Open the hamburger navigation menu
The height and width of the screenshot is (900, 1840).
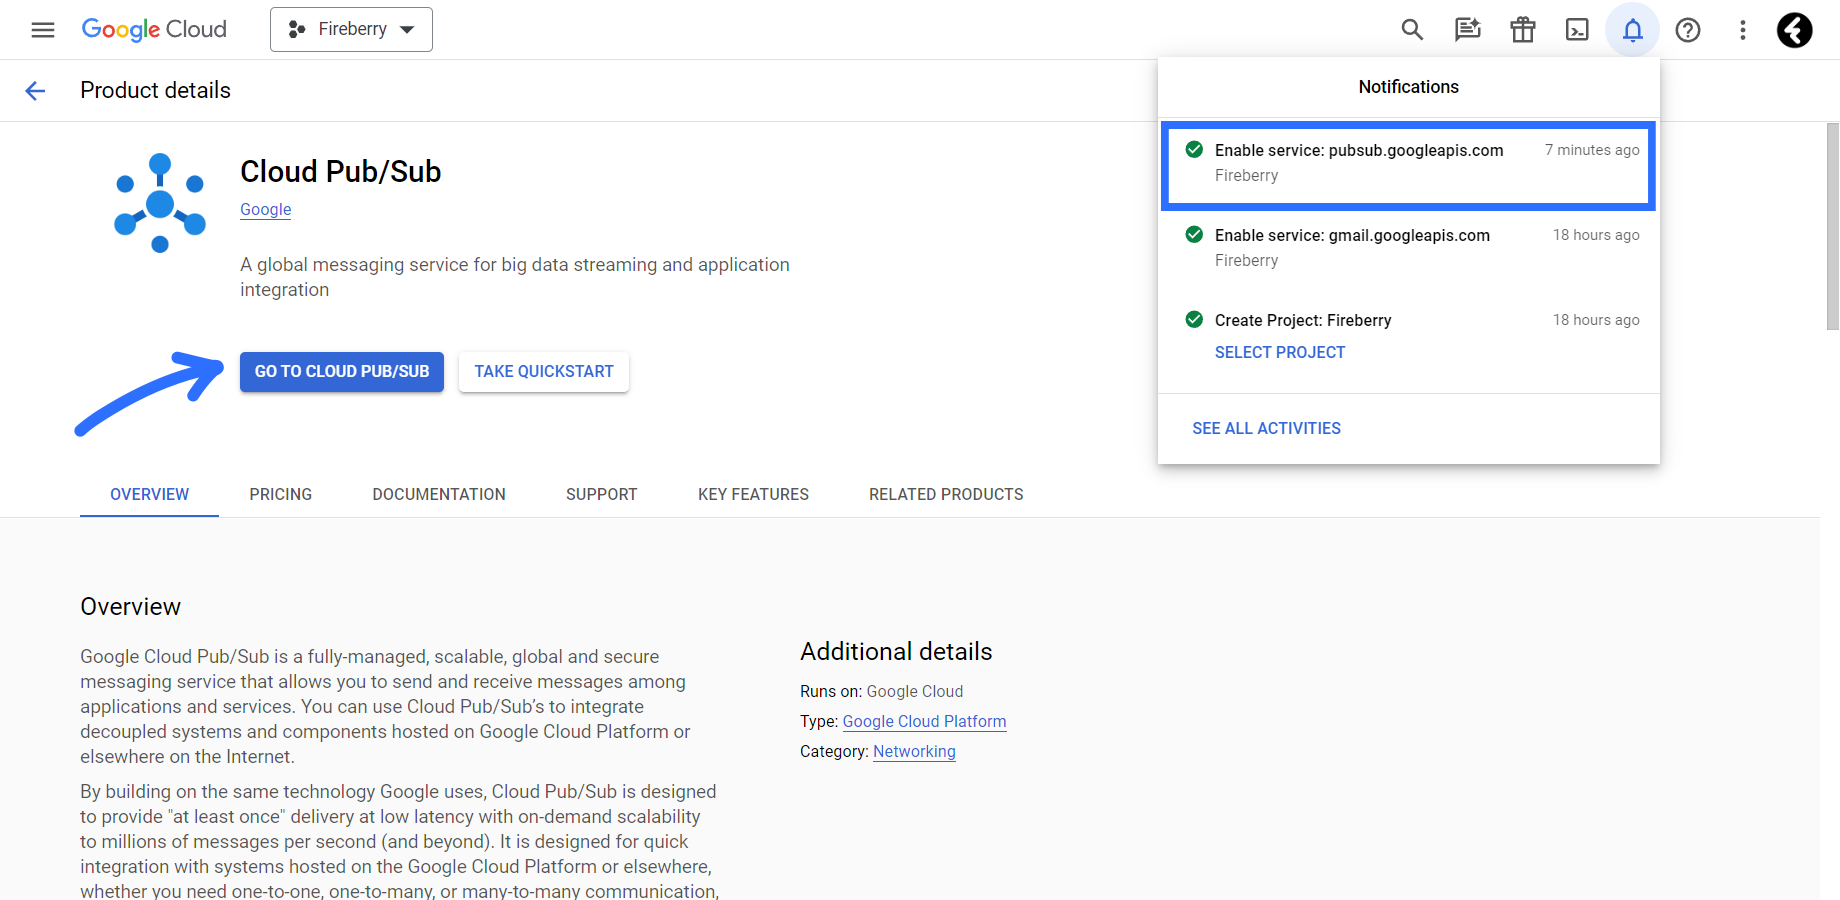[x=43, y=30]
